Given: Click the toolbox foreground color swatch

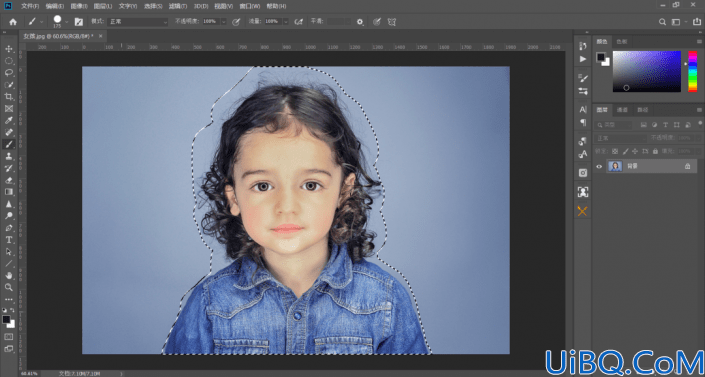Looking at the screenshot, I should pos(6,319).
